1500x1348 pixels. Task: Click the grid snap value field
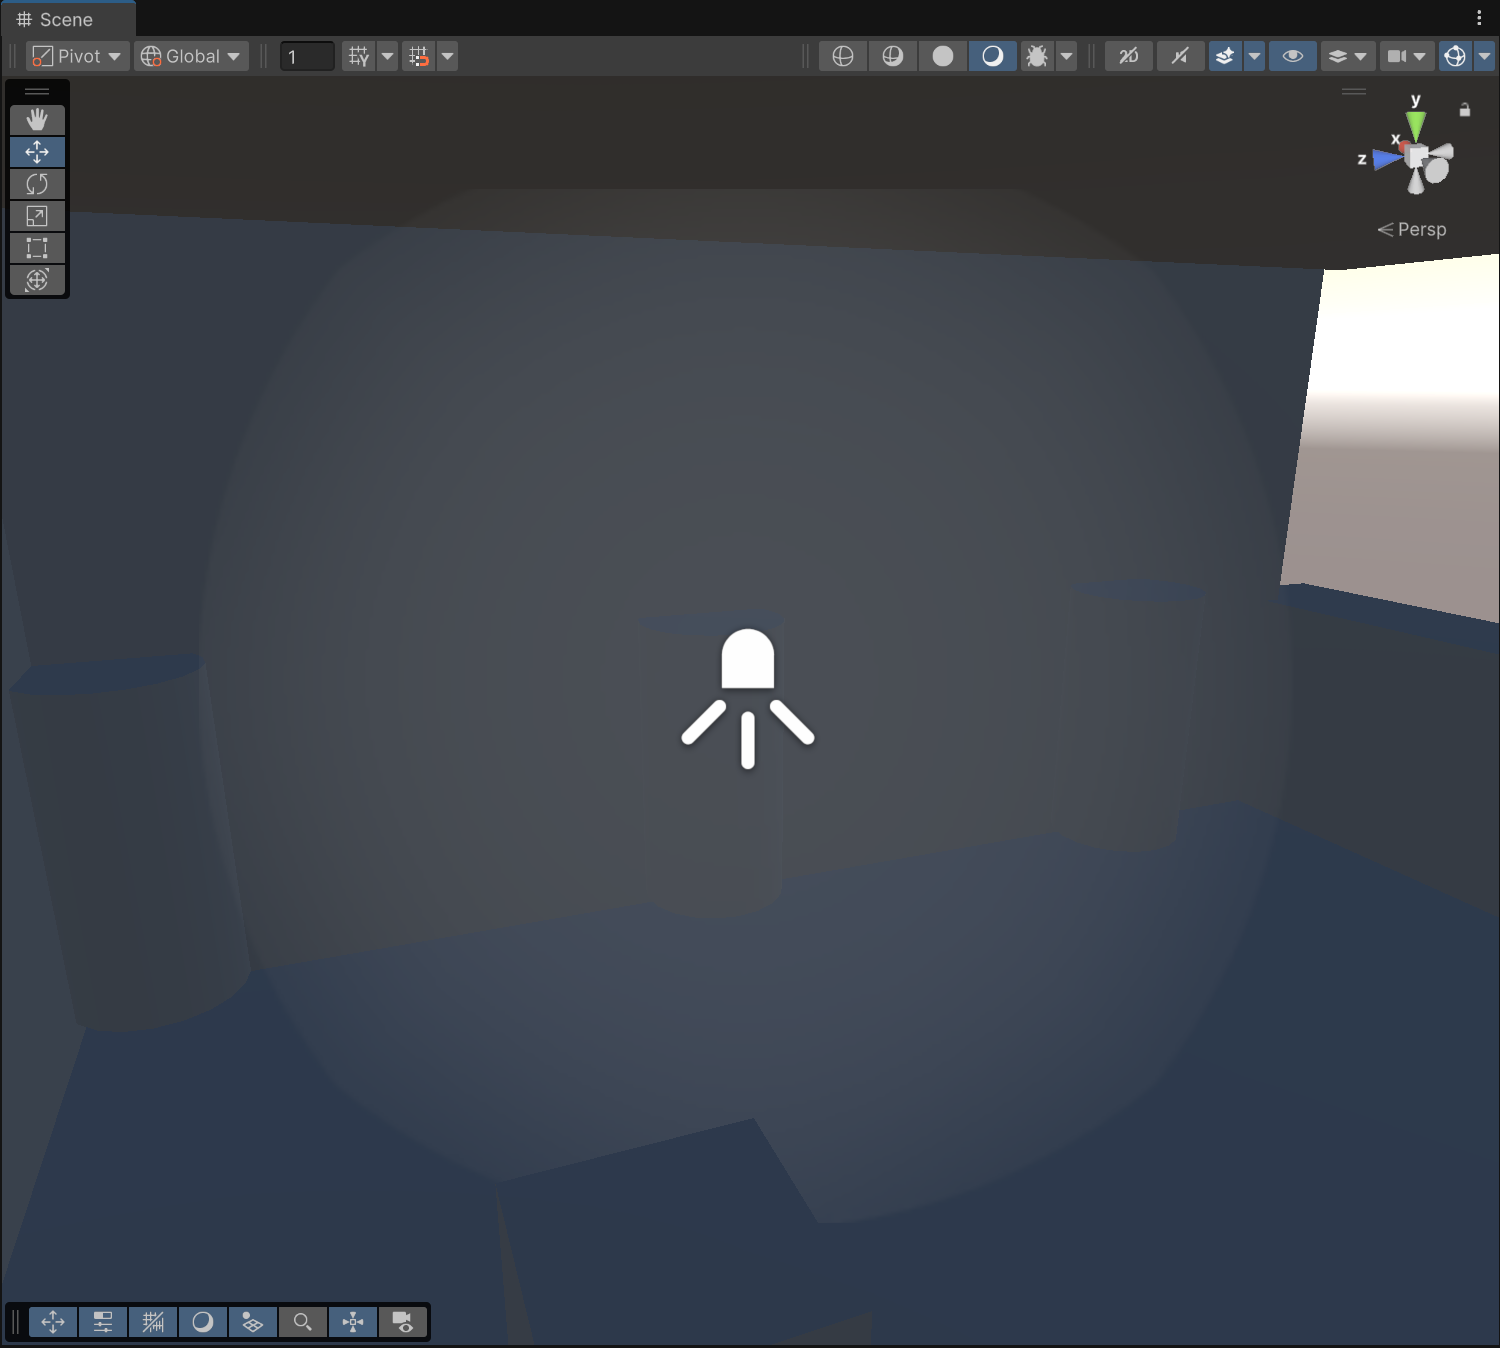(307, 56)
